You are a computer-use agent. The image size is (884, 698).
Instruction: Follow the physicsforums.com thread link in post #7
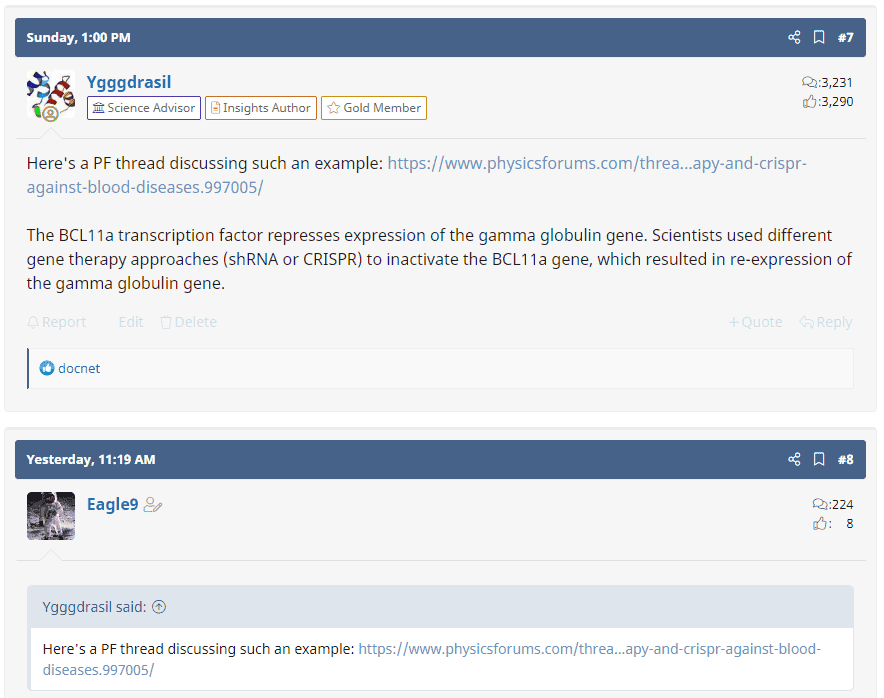point(596,163)
